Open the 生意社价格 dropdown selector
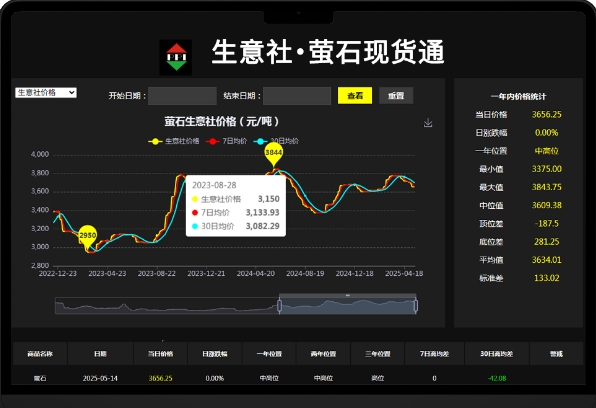 point(46,92)
